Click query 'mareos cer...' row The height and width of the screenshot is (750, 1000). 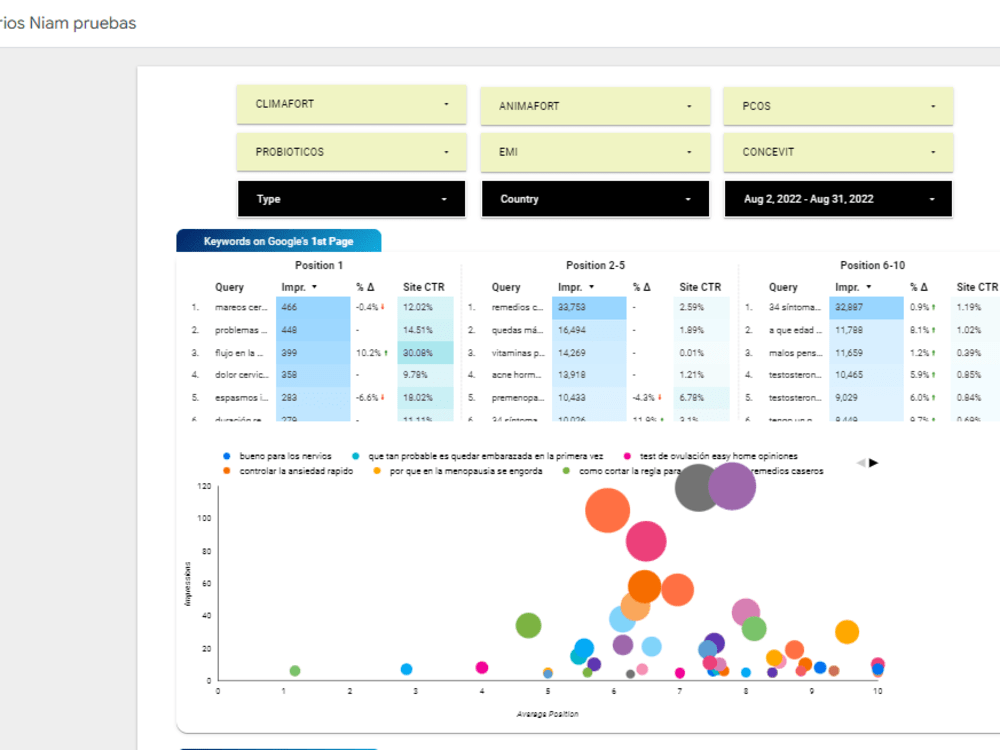(x=241, y=307)
